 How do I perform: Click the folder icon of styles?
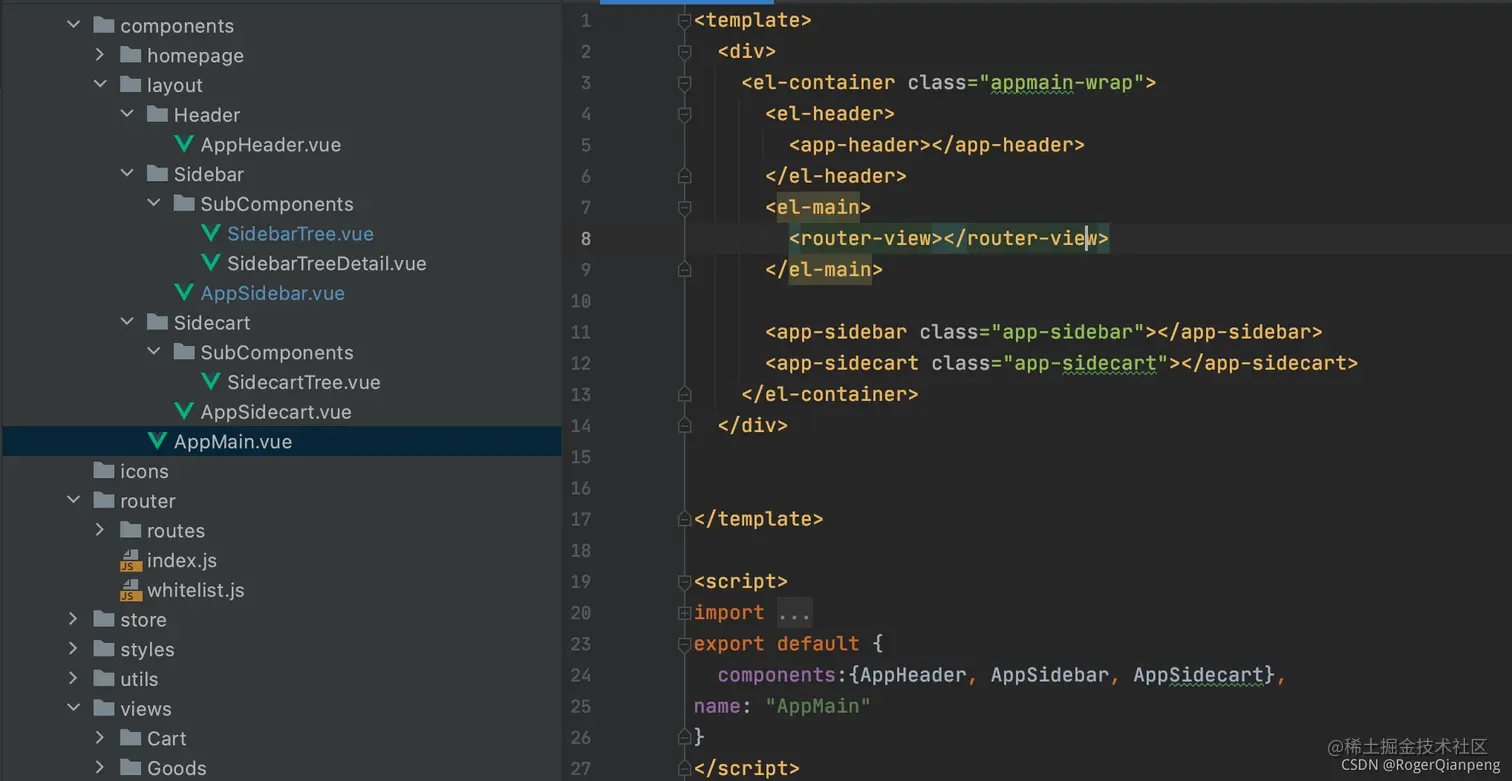104,649
